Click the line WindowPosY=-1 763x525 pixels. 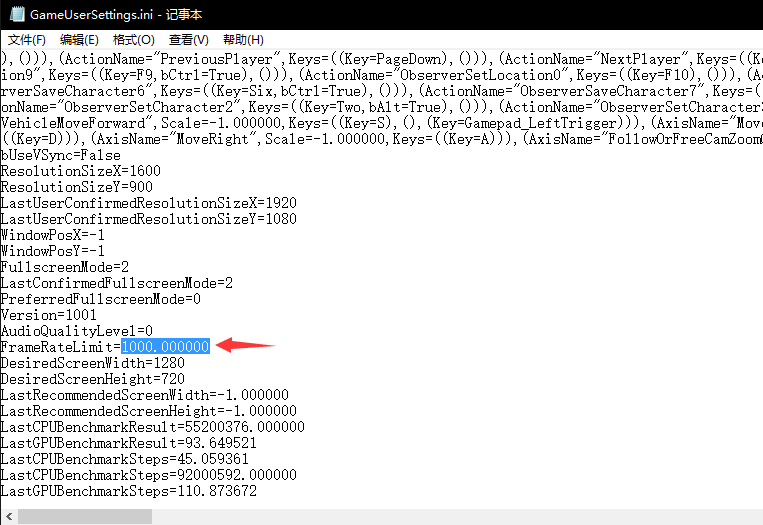click(52, 251)
